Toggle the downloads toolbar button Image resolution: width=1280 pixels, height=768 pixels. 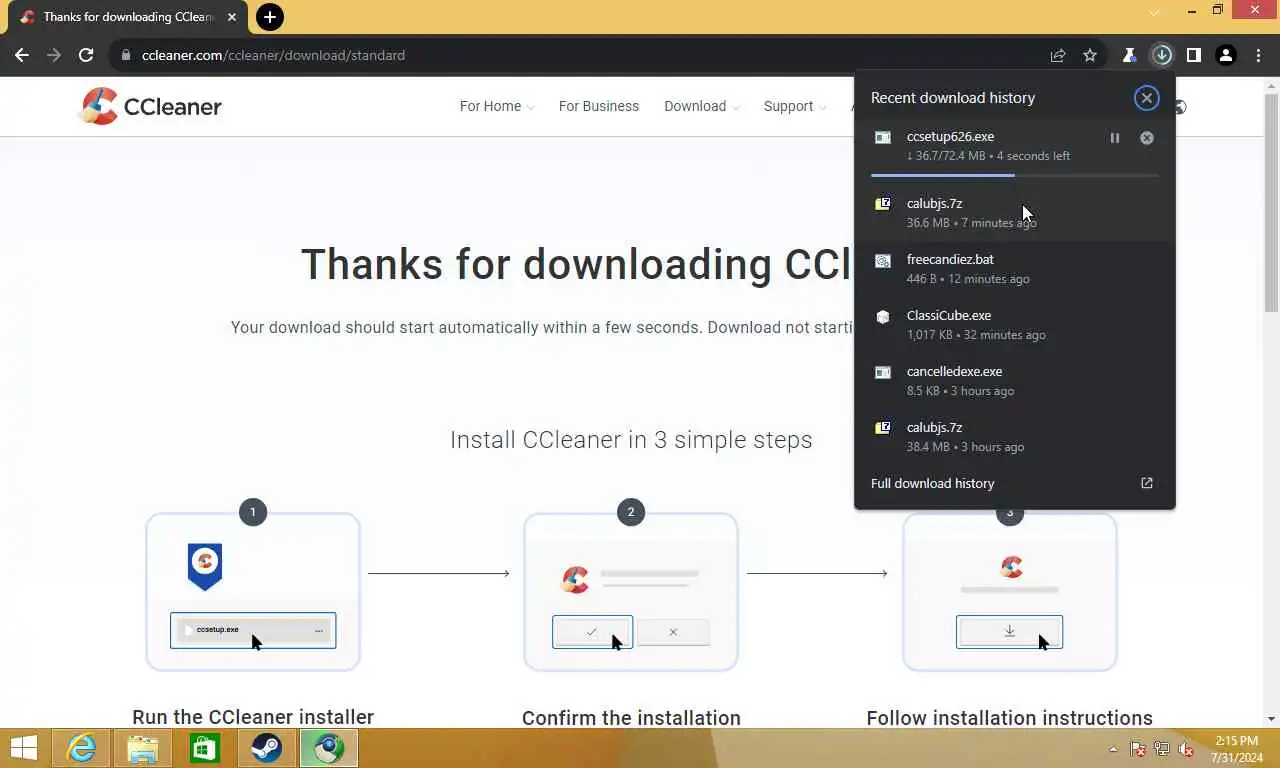1161,55
